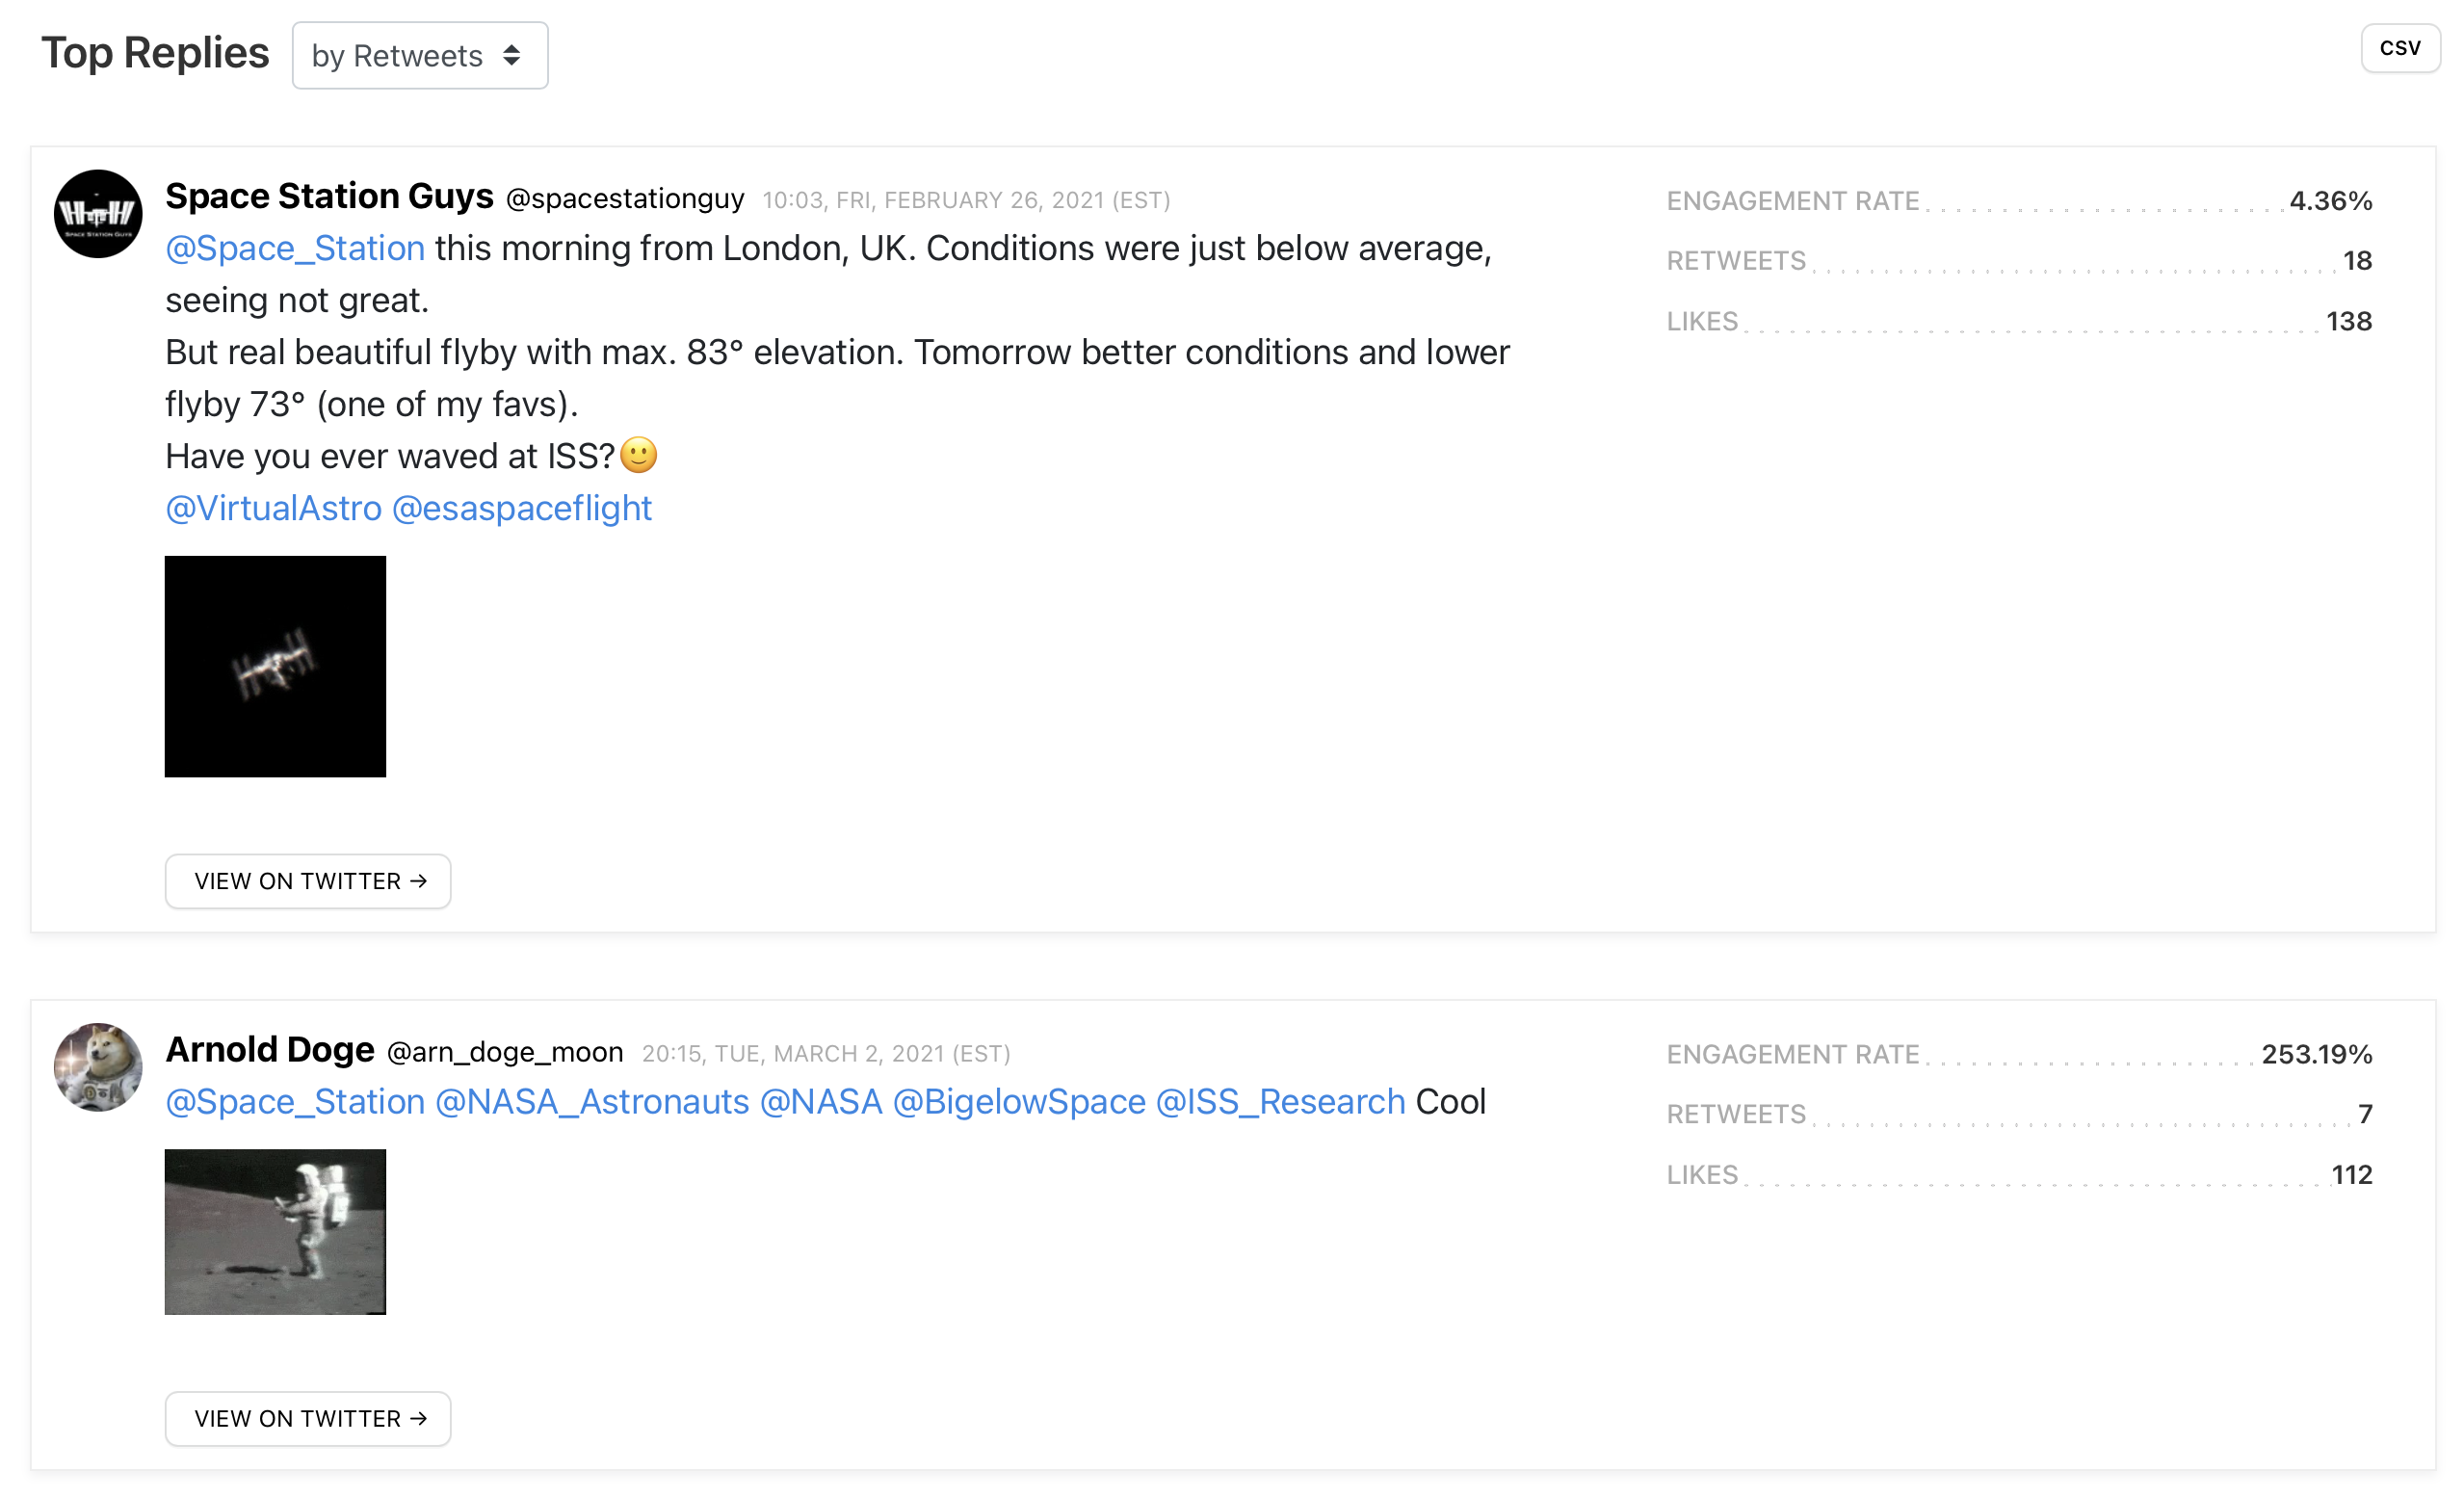Open the 'by Retweets' sort dropdown
This screenshot has width=2464, height=1497.
pyautogui.click(x=419, y=56)
